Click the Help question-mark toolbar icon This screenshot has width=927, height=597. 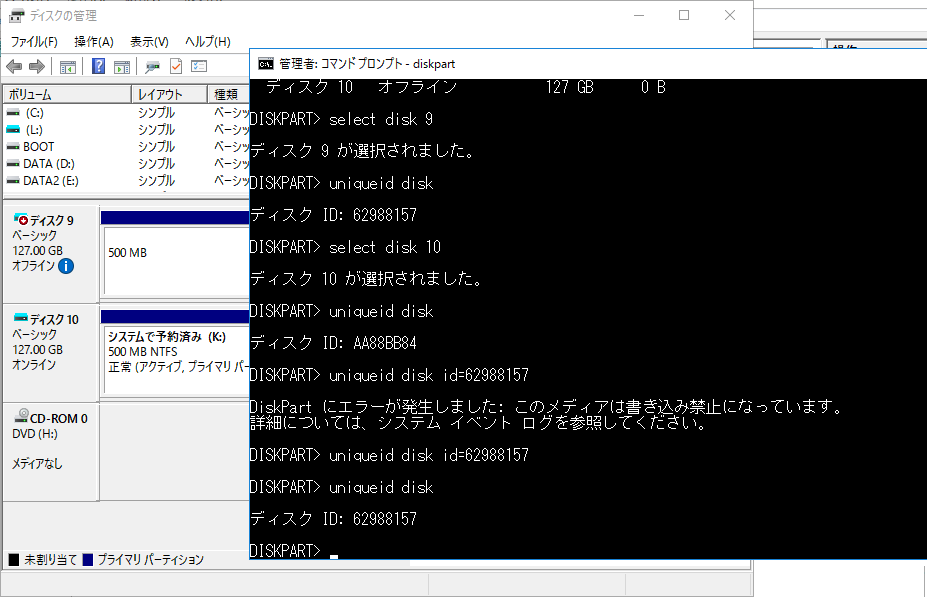tap(97, 66)
